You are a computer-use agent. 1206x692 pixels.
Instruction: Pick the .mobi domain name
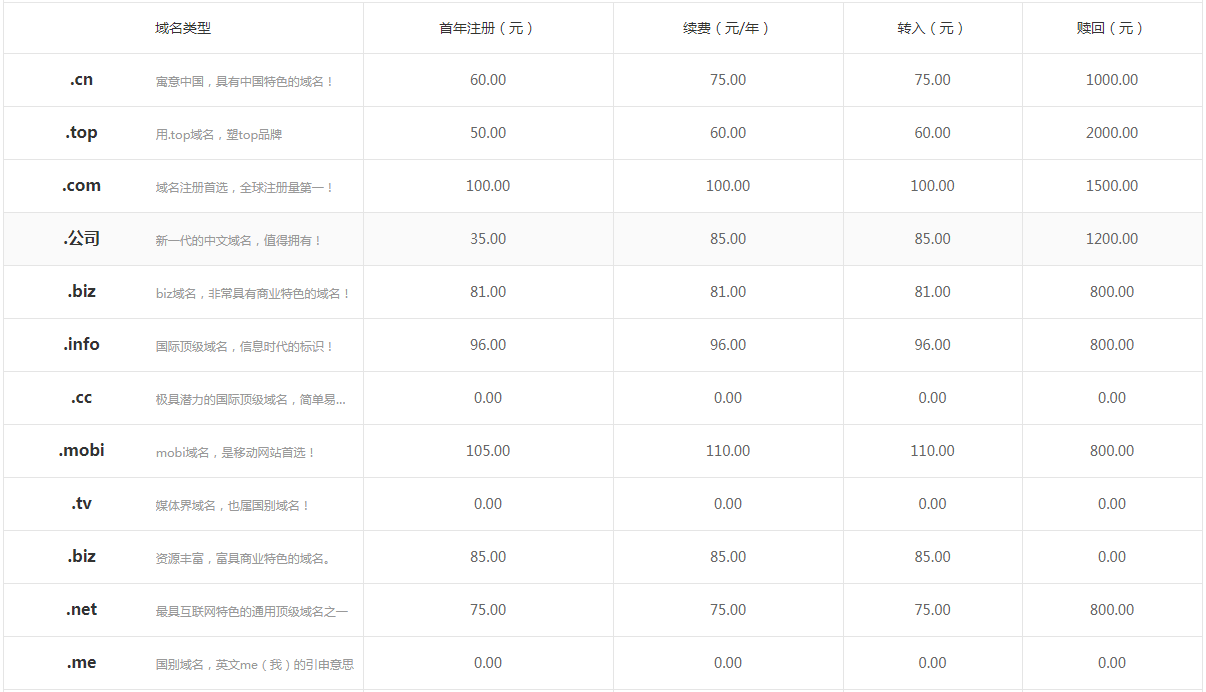(x=82, y=451)
